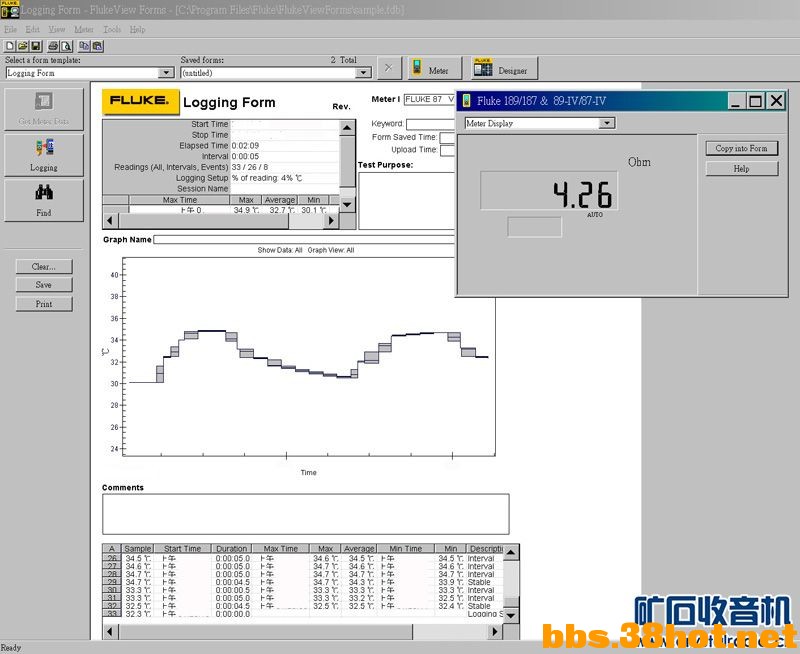Click the Clear... button
The image size is (800, 654).
click(44, 266)
